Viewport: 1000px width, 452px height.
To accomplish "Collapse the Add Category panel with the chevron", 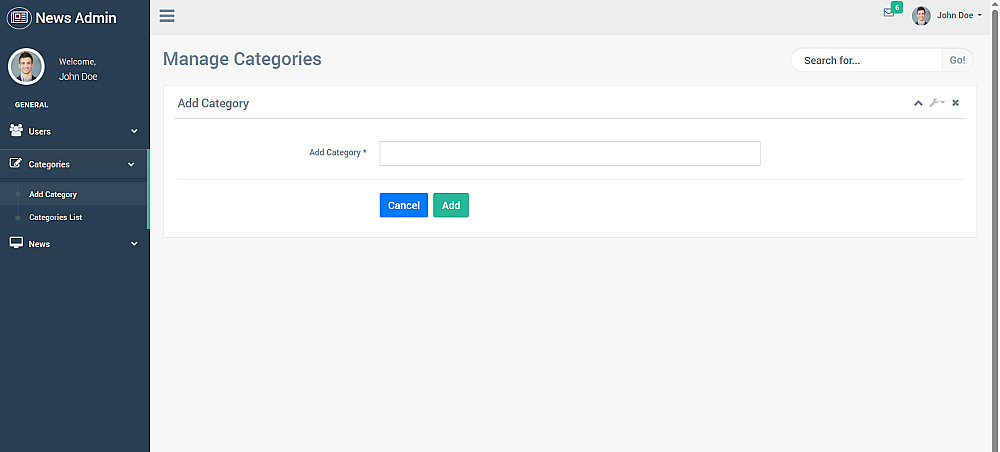I will 918,103.
